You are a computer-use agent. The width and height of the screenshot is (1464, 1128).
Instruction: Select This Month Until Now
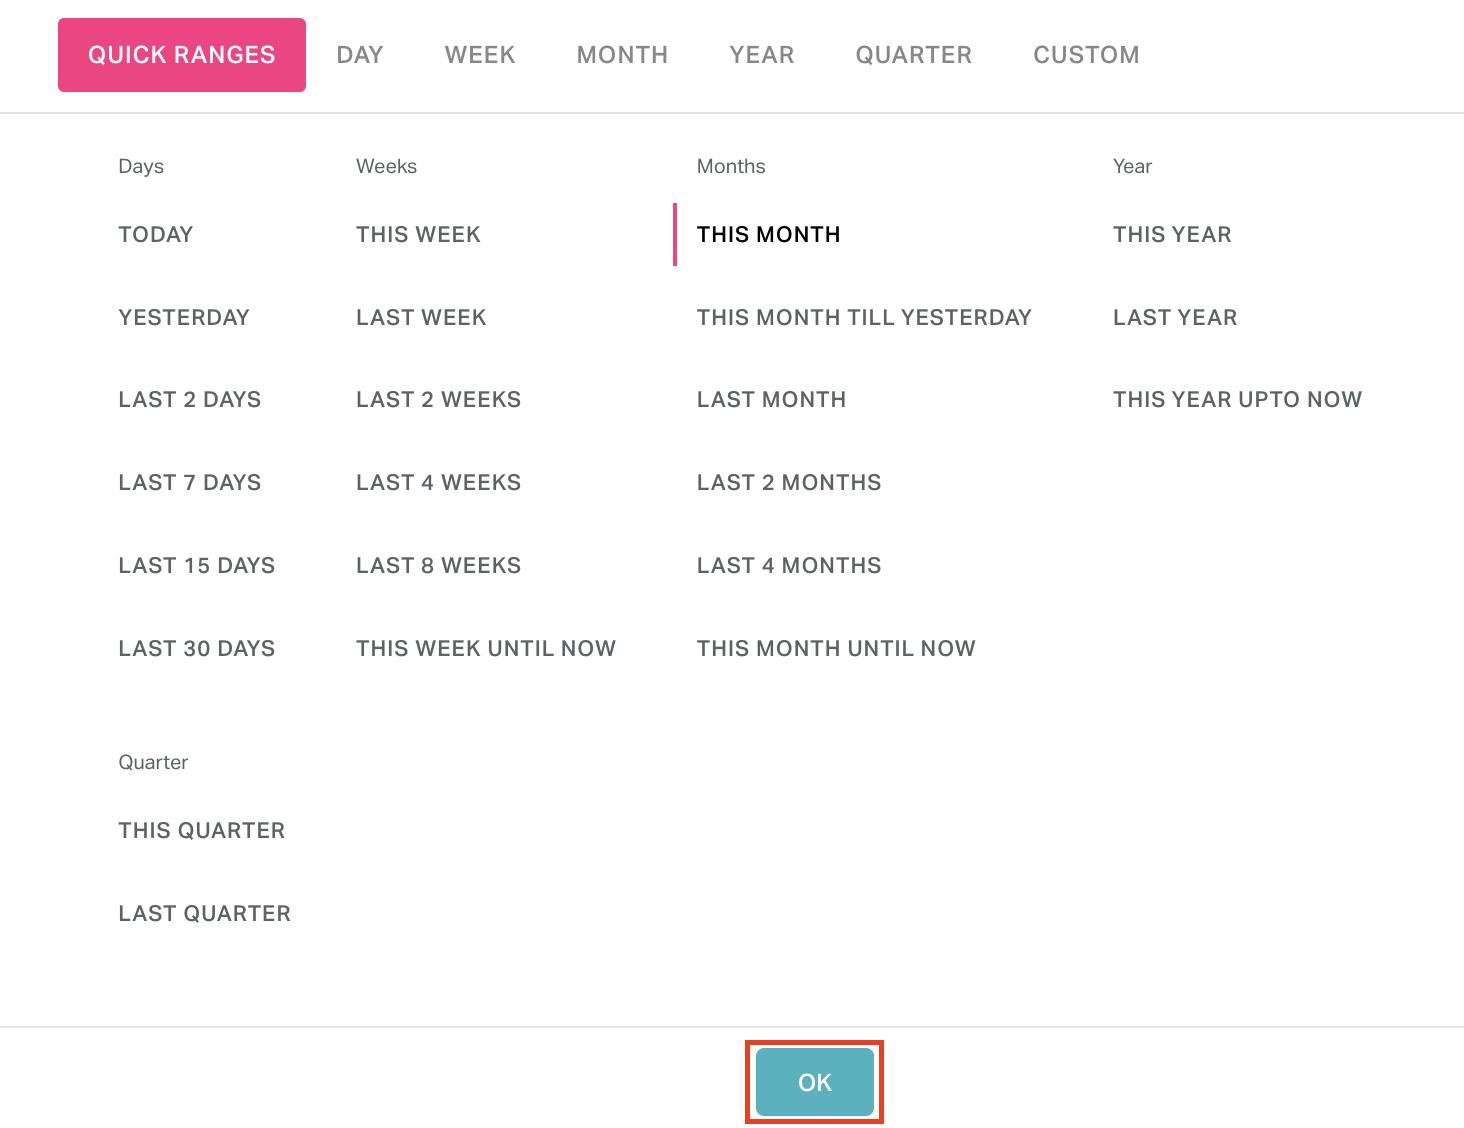(836, 648)
